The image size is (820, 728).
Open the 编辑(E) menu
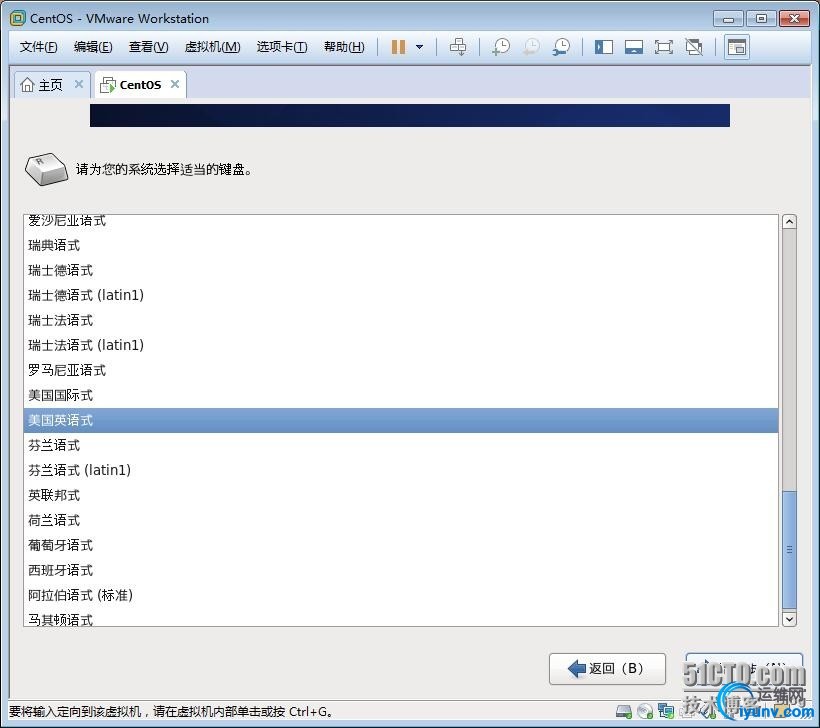(x=93, y=47)
